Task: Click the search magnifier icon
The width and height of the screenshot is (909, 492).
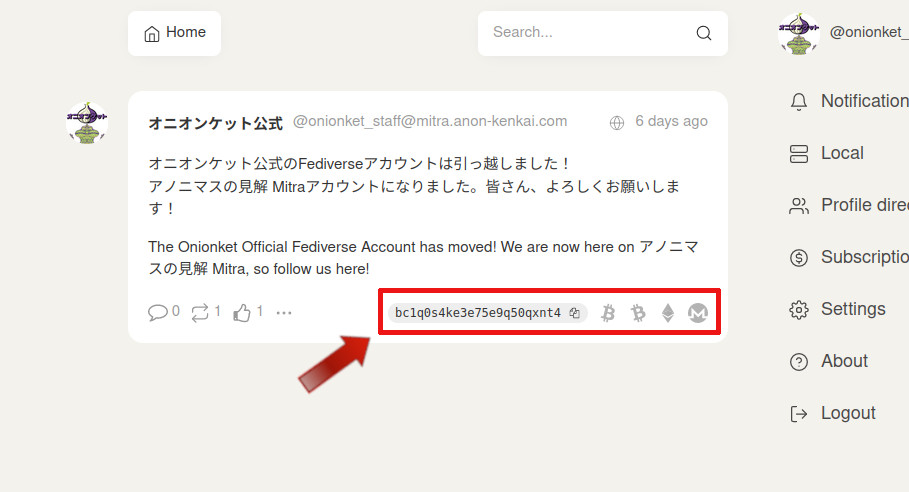Action: (x=704, y=33)
